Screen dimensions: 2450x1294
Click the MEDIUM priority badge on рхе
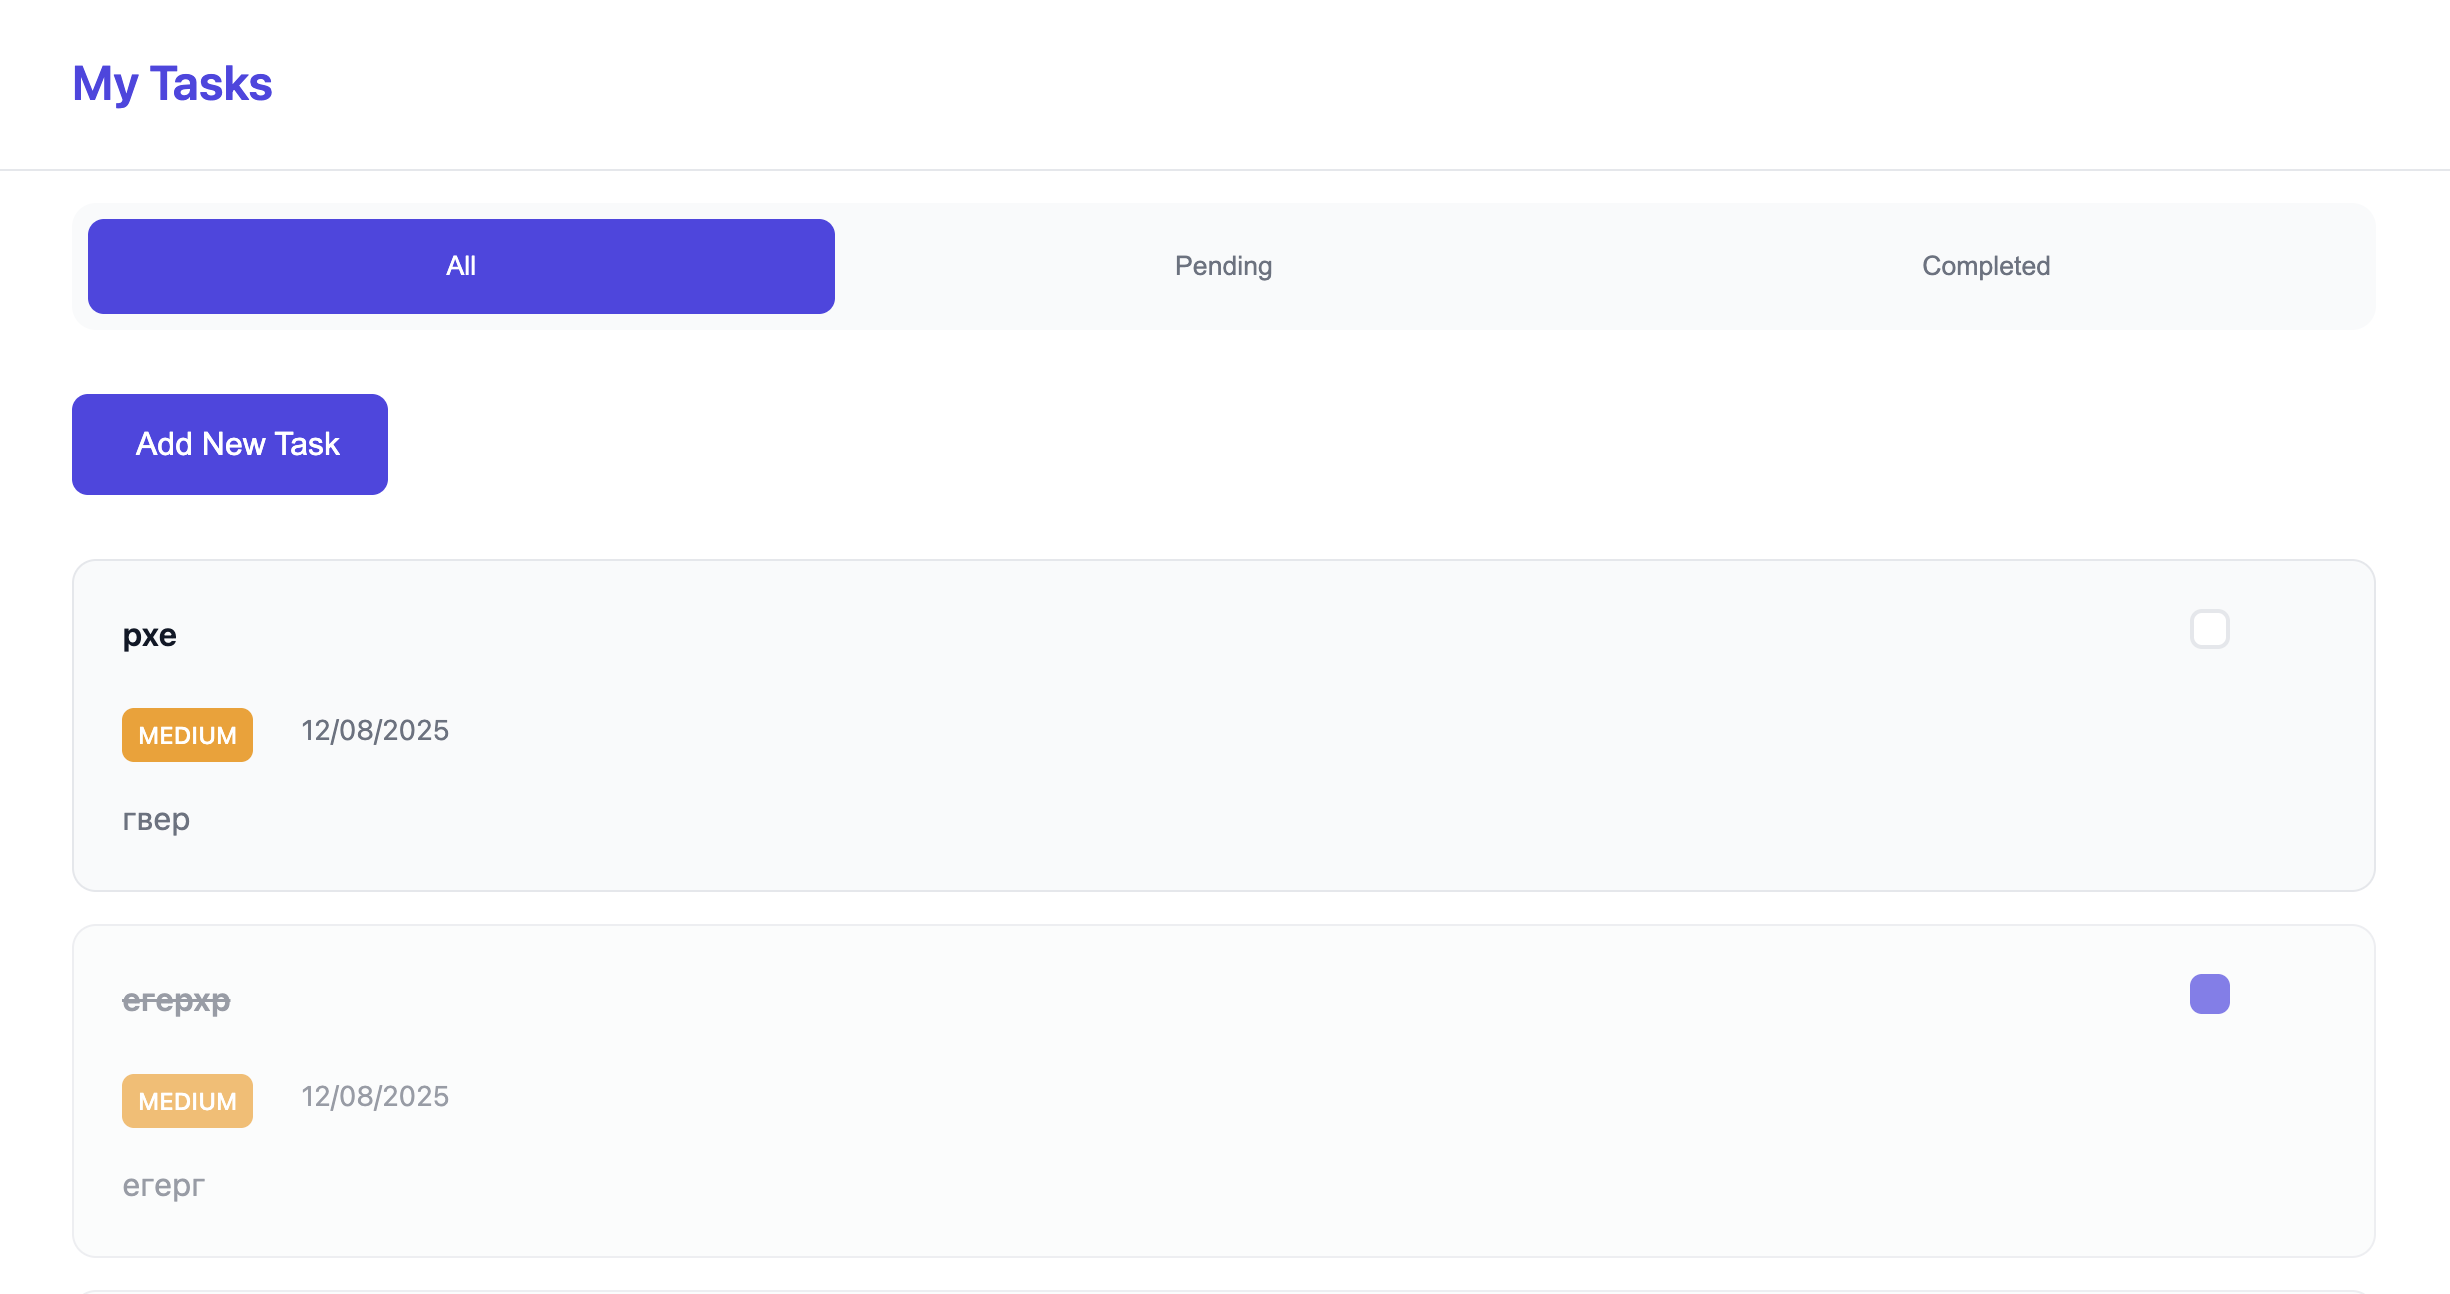187,735
